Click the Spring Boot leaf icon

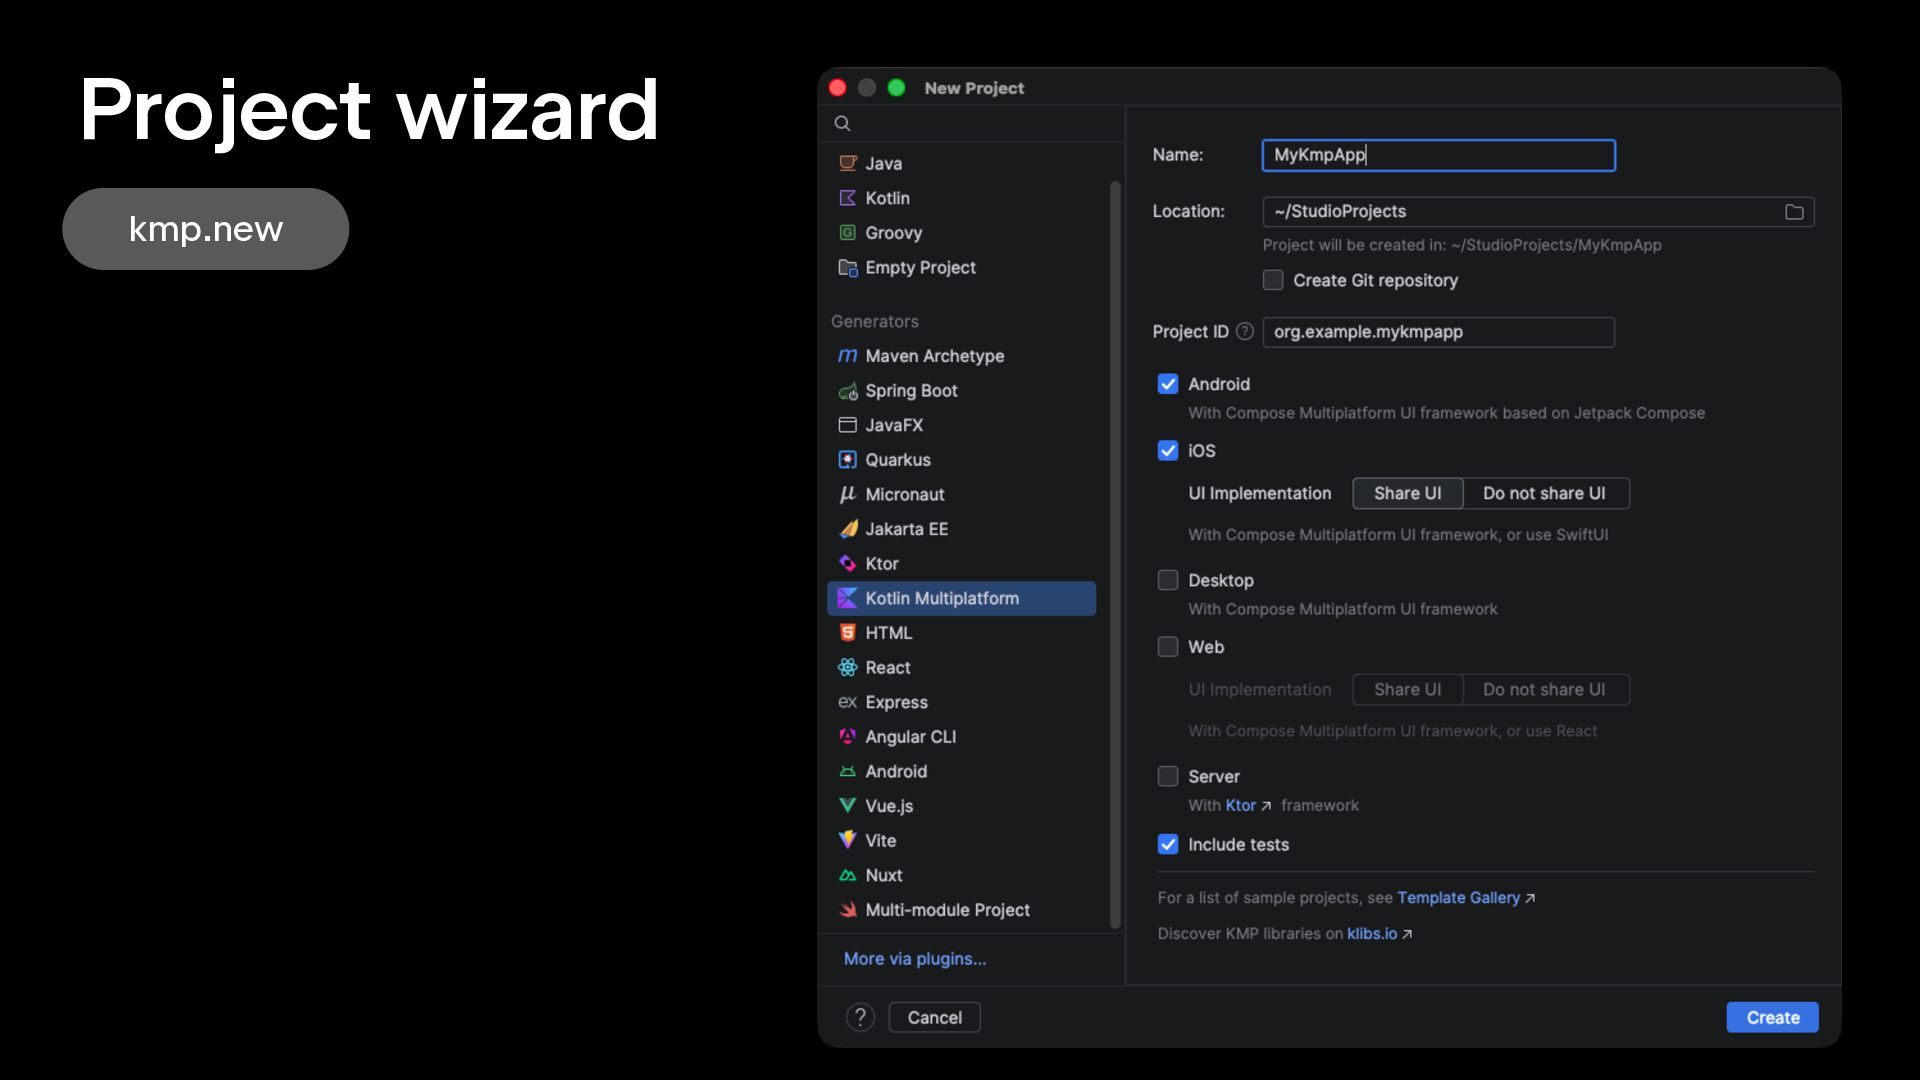pyautogui.click(x=848, y=391)
